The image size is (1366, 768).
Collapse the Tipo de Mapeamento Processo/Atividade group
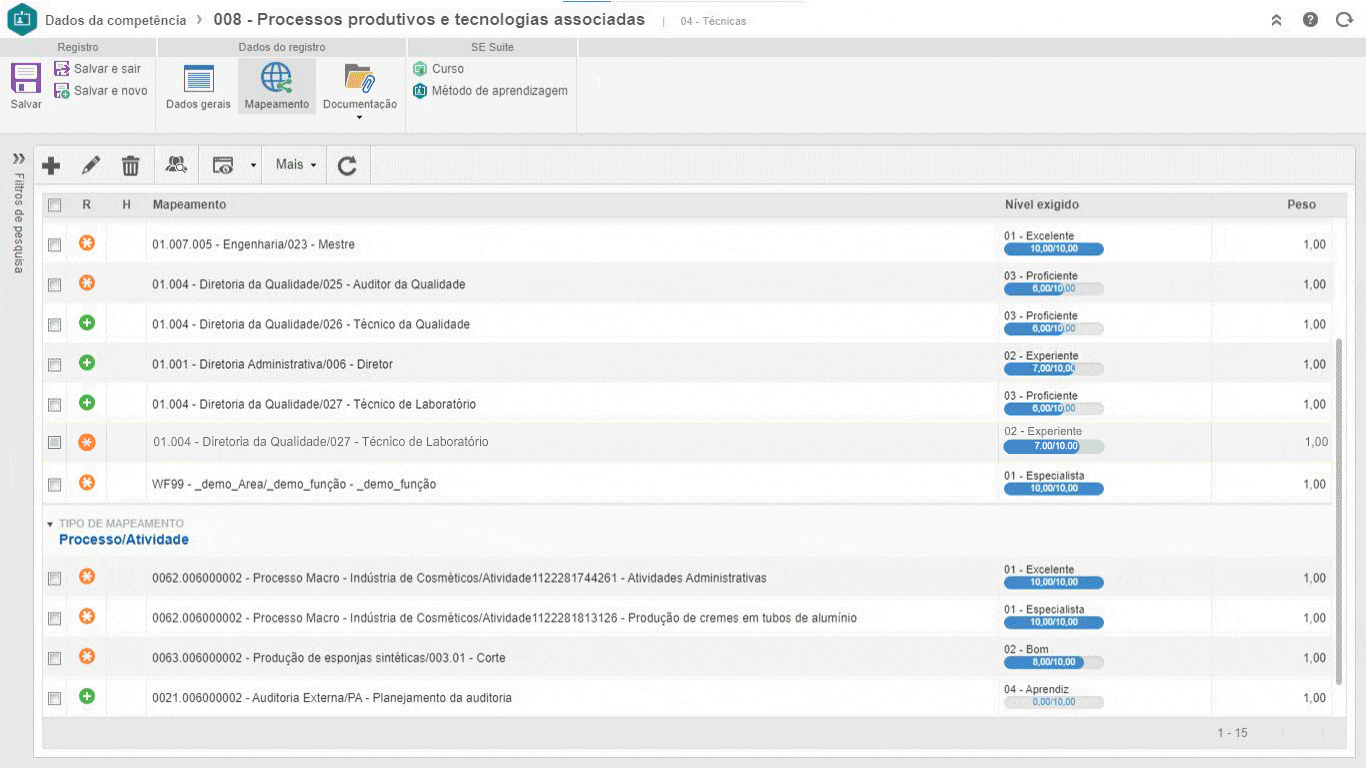coord(50,524)
